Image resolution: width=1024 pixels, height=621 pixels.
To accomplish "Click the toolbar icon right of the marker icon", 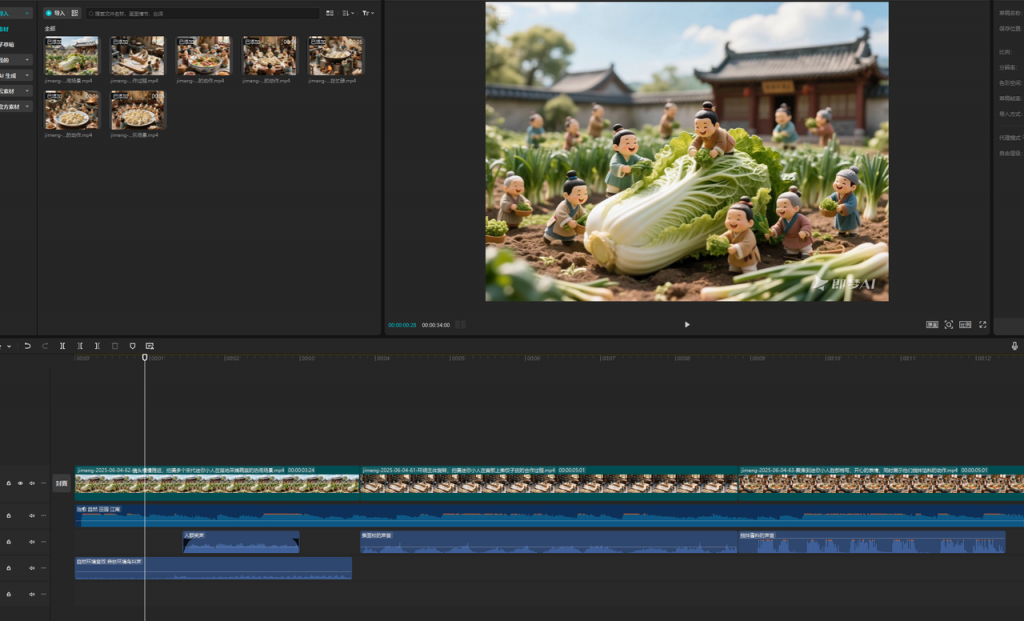I will (150, 346).
